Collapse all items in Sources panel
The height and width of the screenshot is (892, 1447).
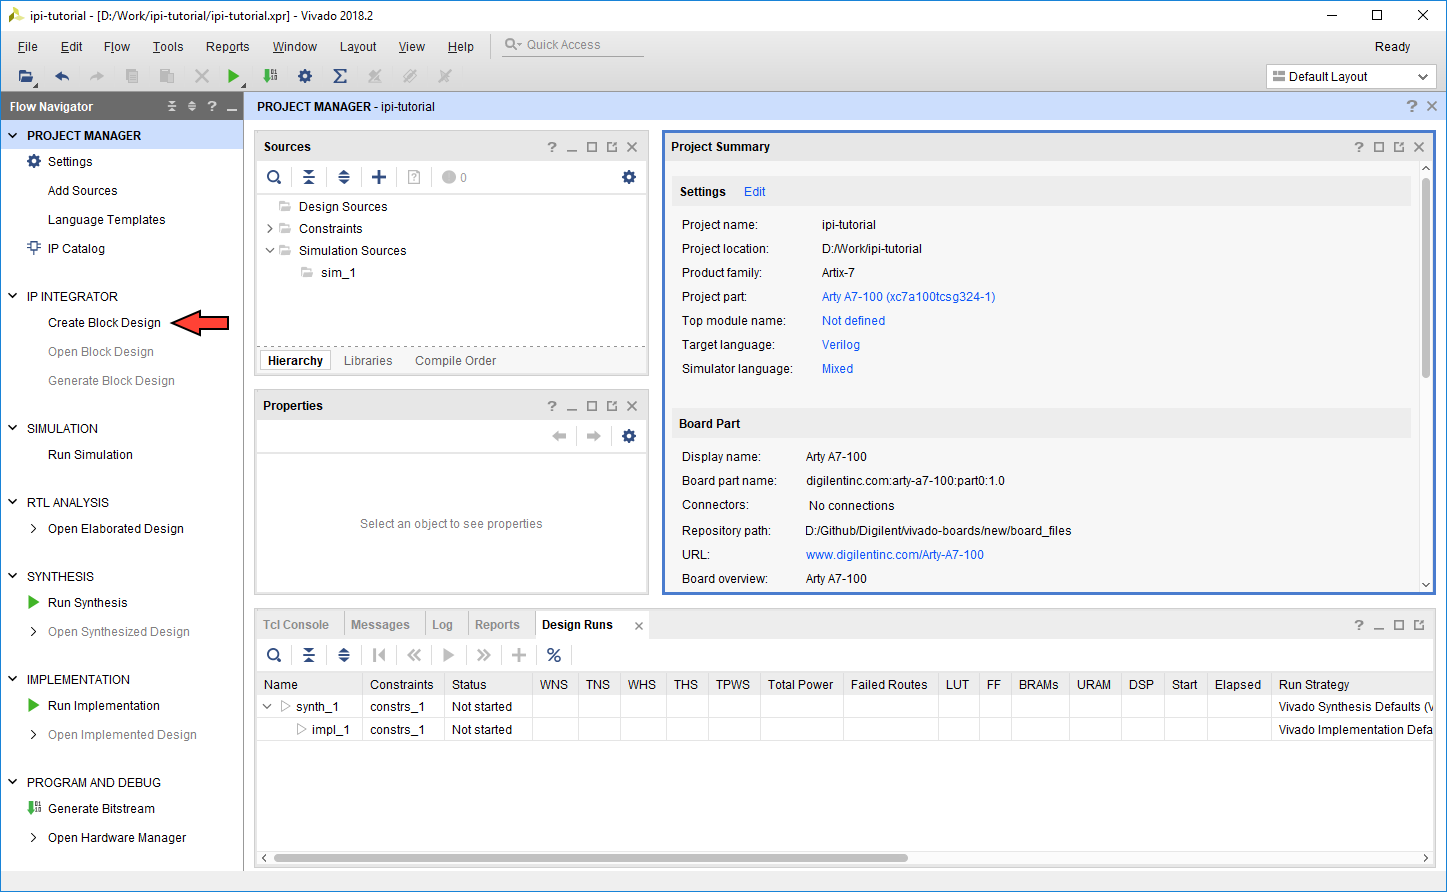pyautogui.click(x=309, y=177)
